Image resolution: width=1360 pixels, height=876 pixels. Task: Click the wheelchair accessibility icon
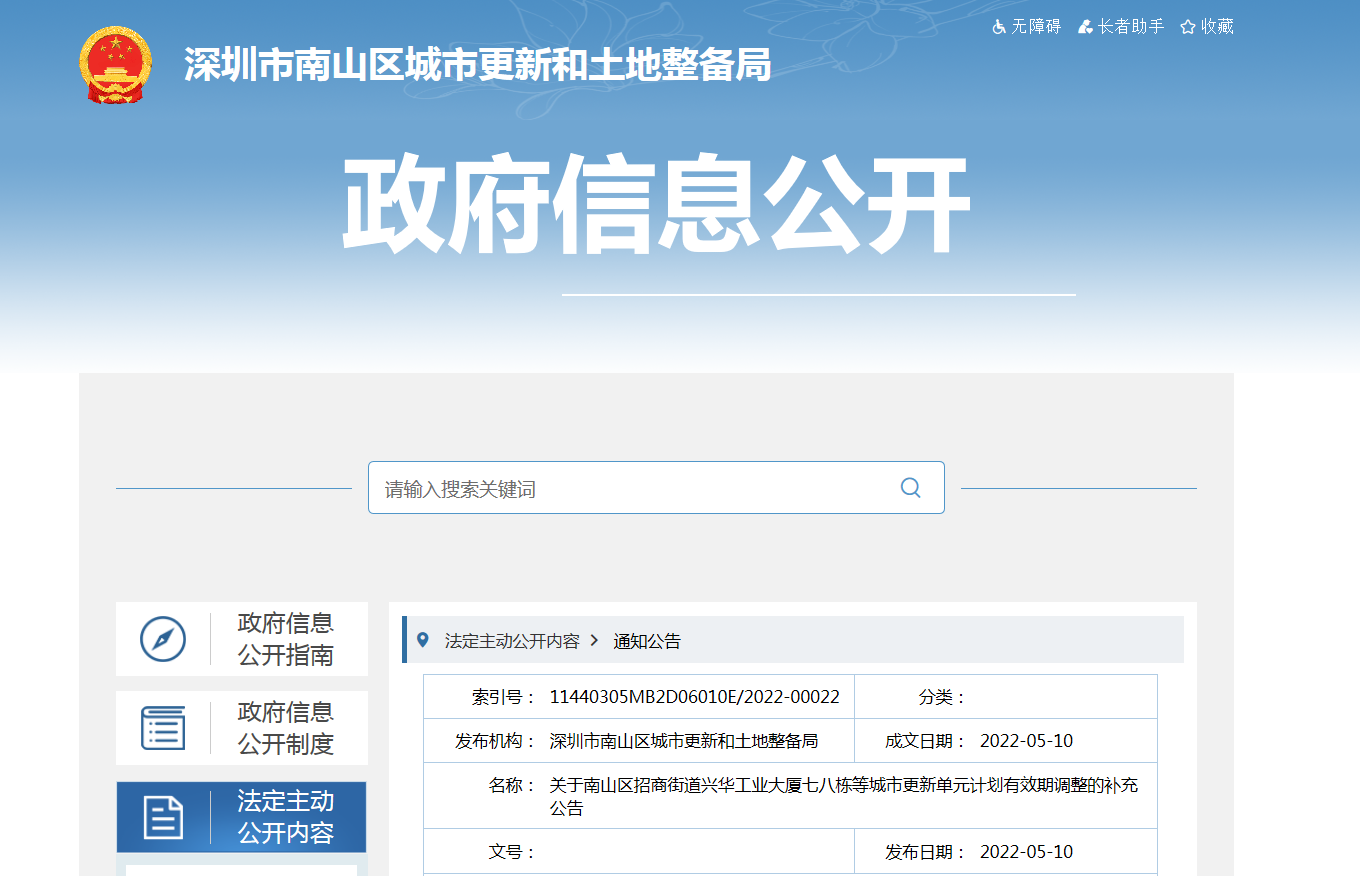point(999,27)
